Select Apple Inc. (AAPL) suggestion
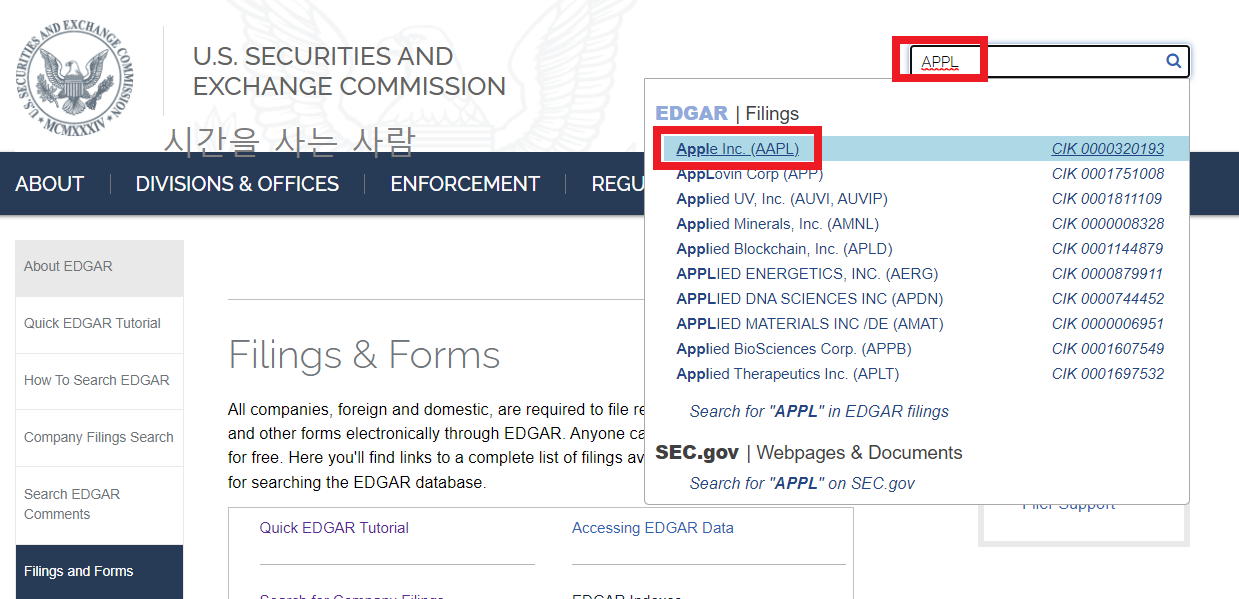The width and height of the screenshot is (1239, 599). pyautogui.click(x=737, y=149)
